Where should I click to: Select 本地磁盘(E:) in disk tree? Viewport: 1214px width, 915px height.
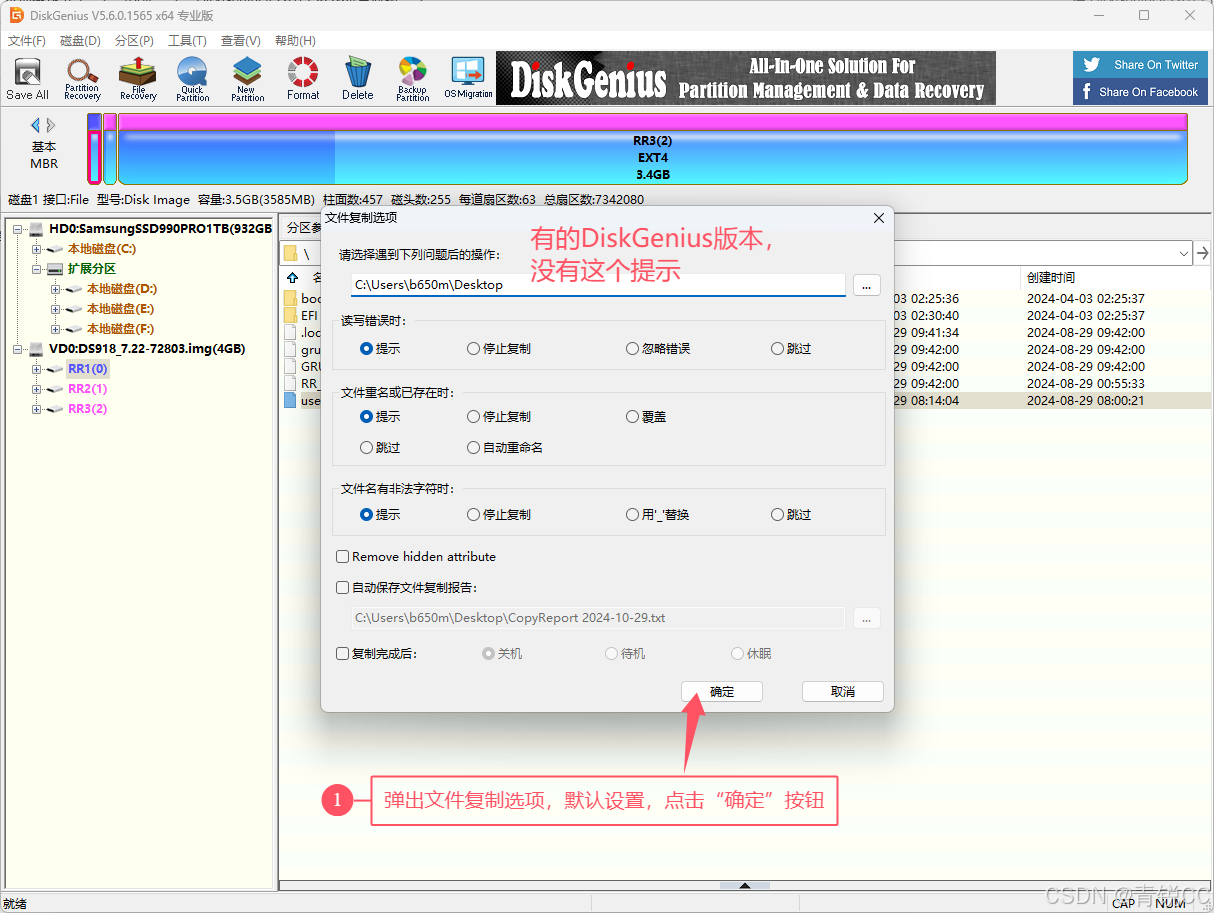point(120,309)
